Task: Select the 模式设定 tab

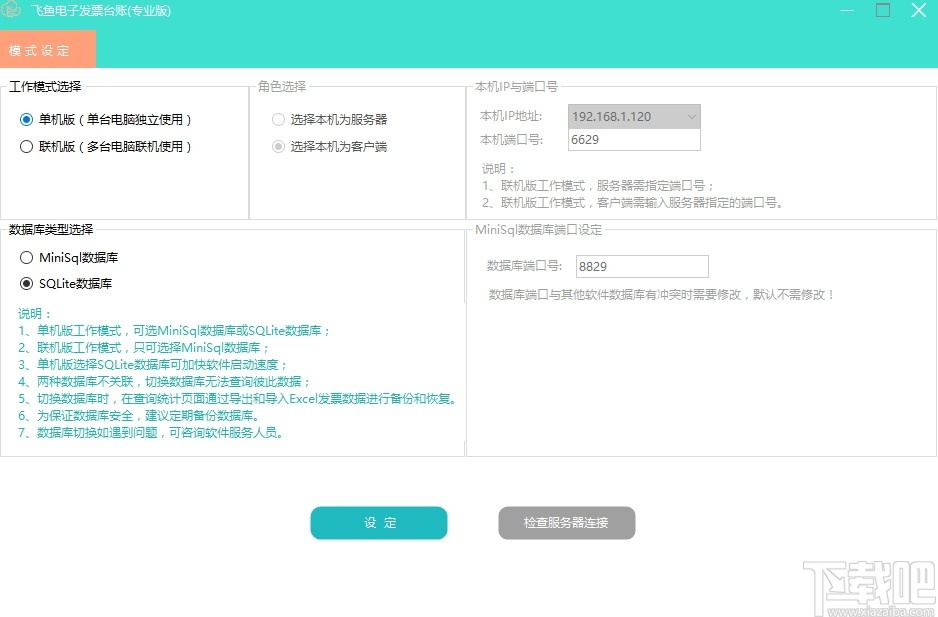Action: 46,48
